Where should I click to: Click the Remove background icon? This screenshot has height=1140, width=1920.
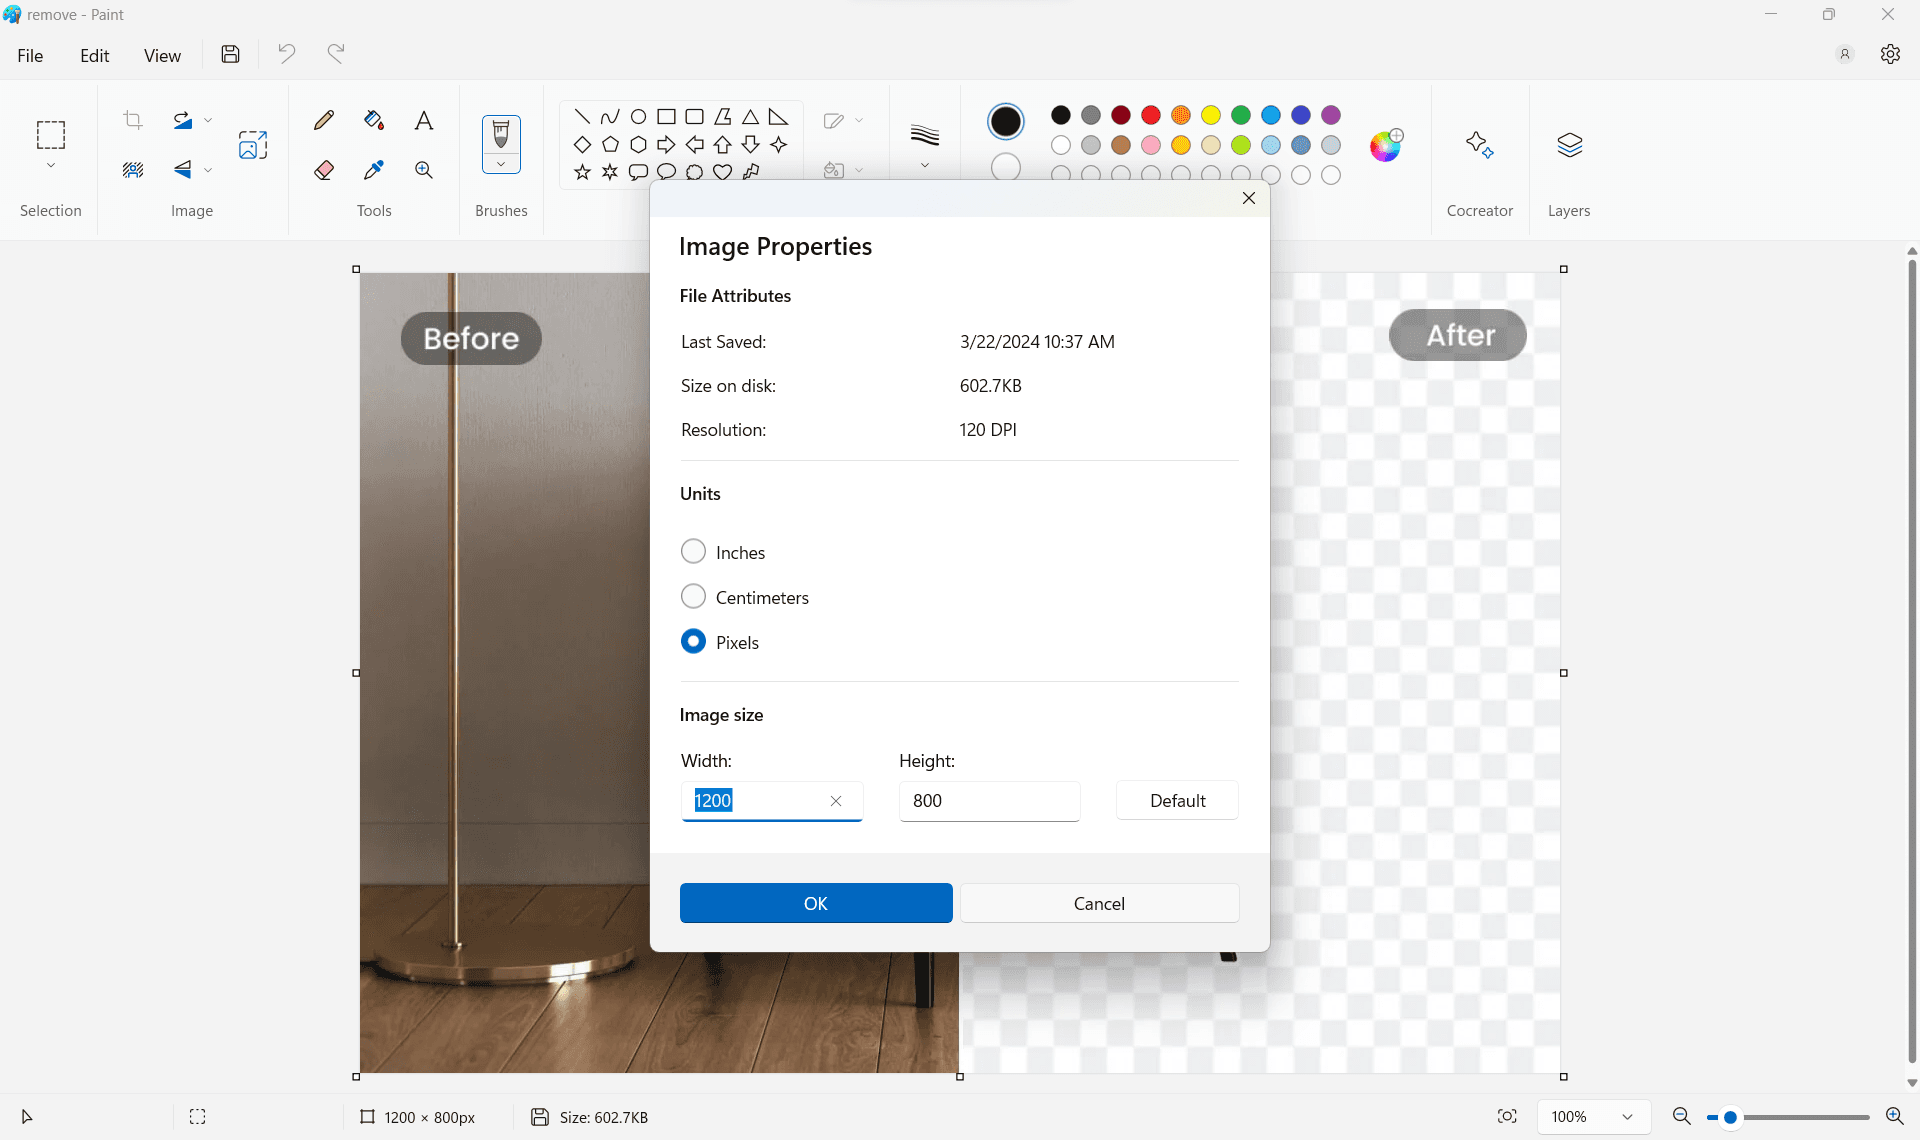pos(133,170)
